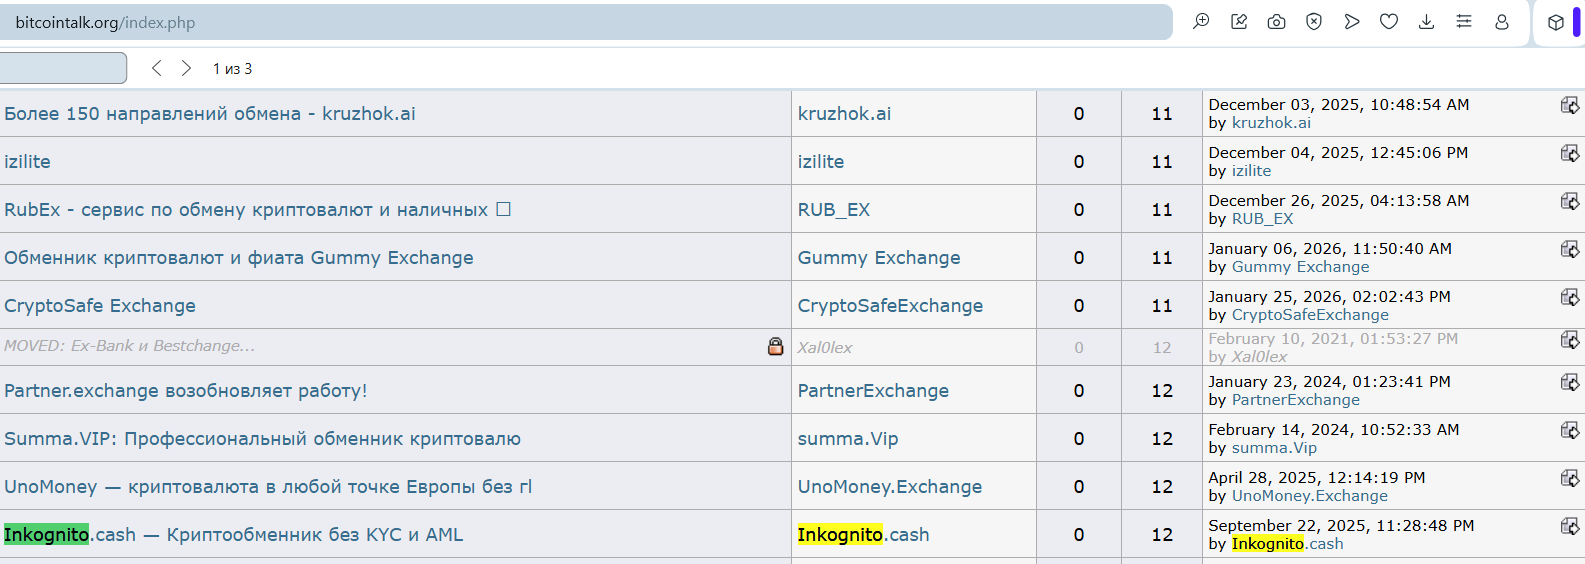1585x564 pixels.
Task: Click the cube extensions icon
Action: pyautogui.click(x=1555, y=22)
